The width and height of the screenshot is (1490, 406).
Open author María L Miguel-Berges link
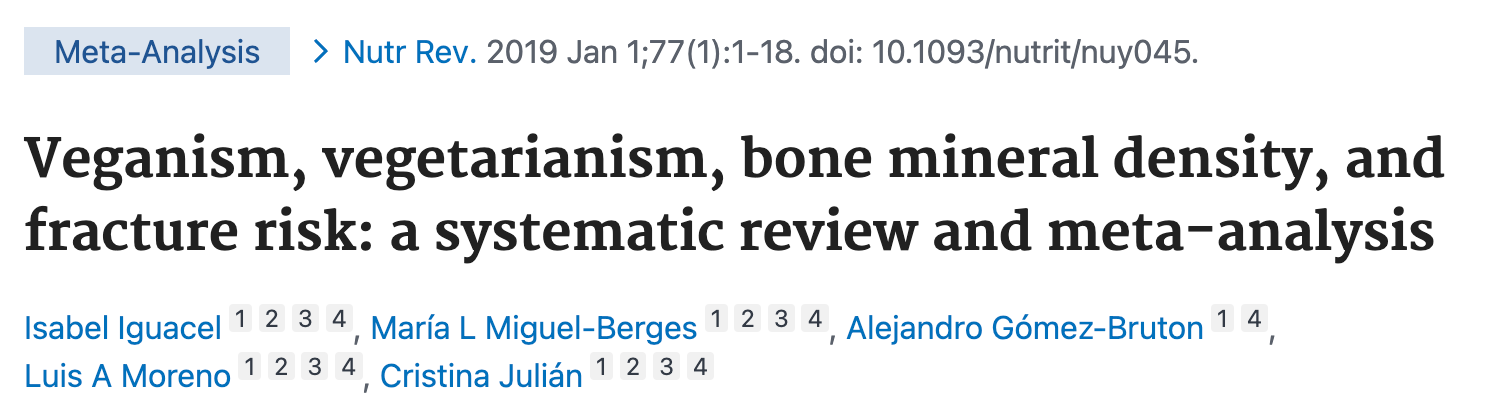pyautogui.click(x=534, y=327)
